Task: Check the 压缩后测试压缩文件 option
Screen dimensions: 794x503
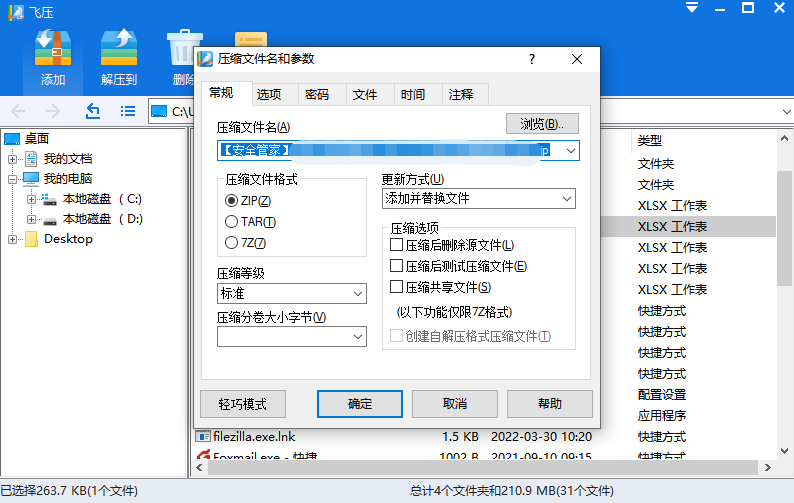Action: pos(397,266)
